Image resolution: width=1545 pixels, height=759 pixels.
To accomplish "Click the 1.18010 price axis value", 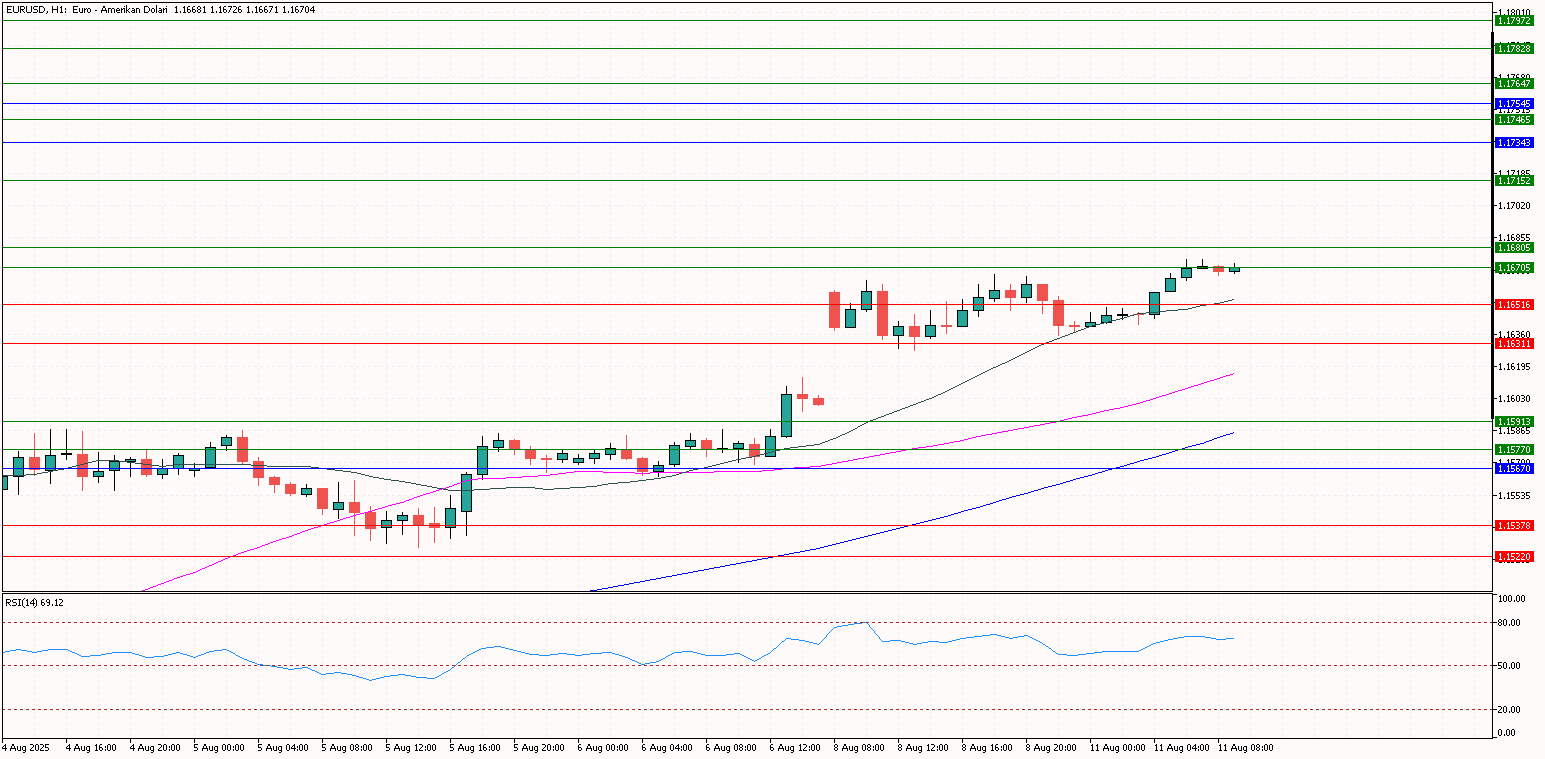I will click(x=1516, y=12).
